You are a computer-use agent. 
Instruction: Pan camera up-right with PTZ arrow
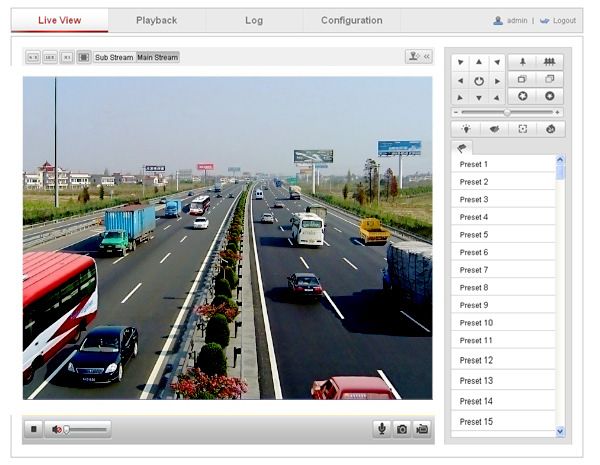(497, 62)
